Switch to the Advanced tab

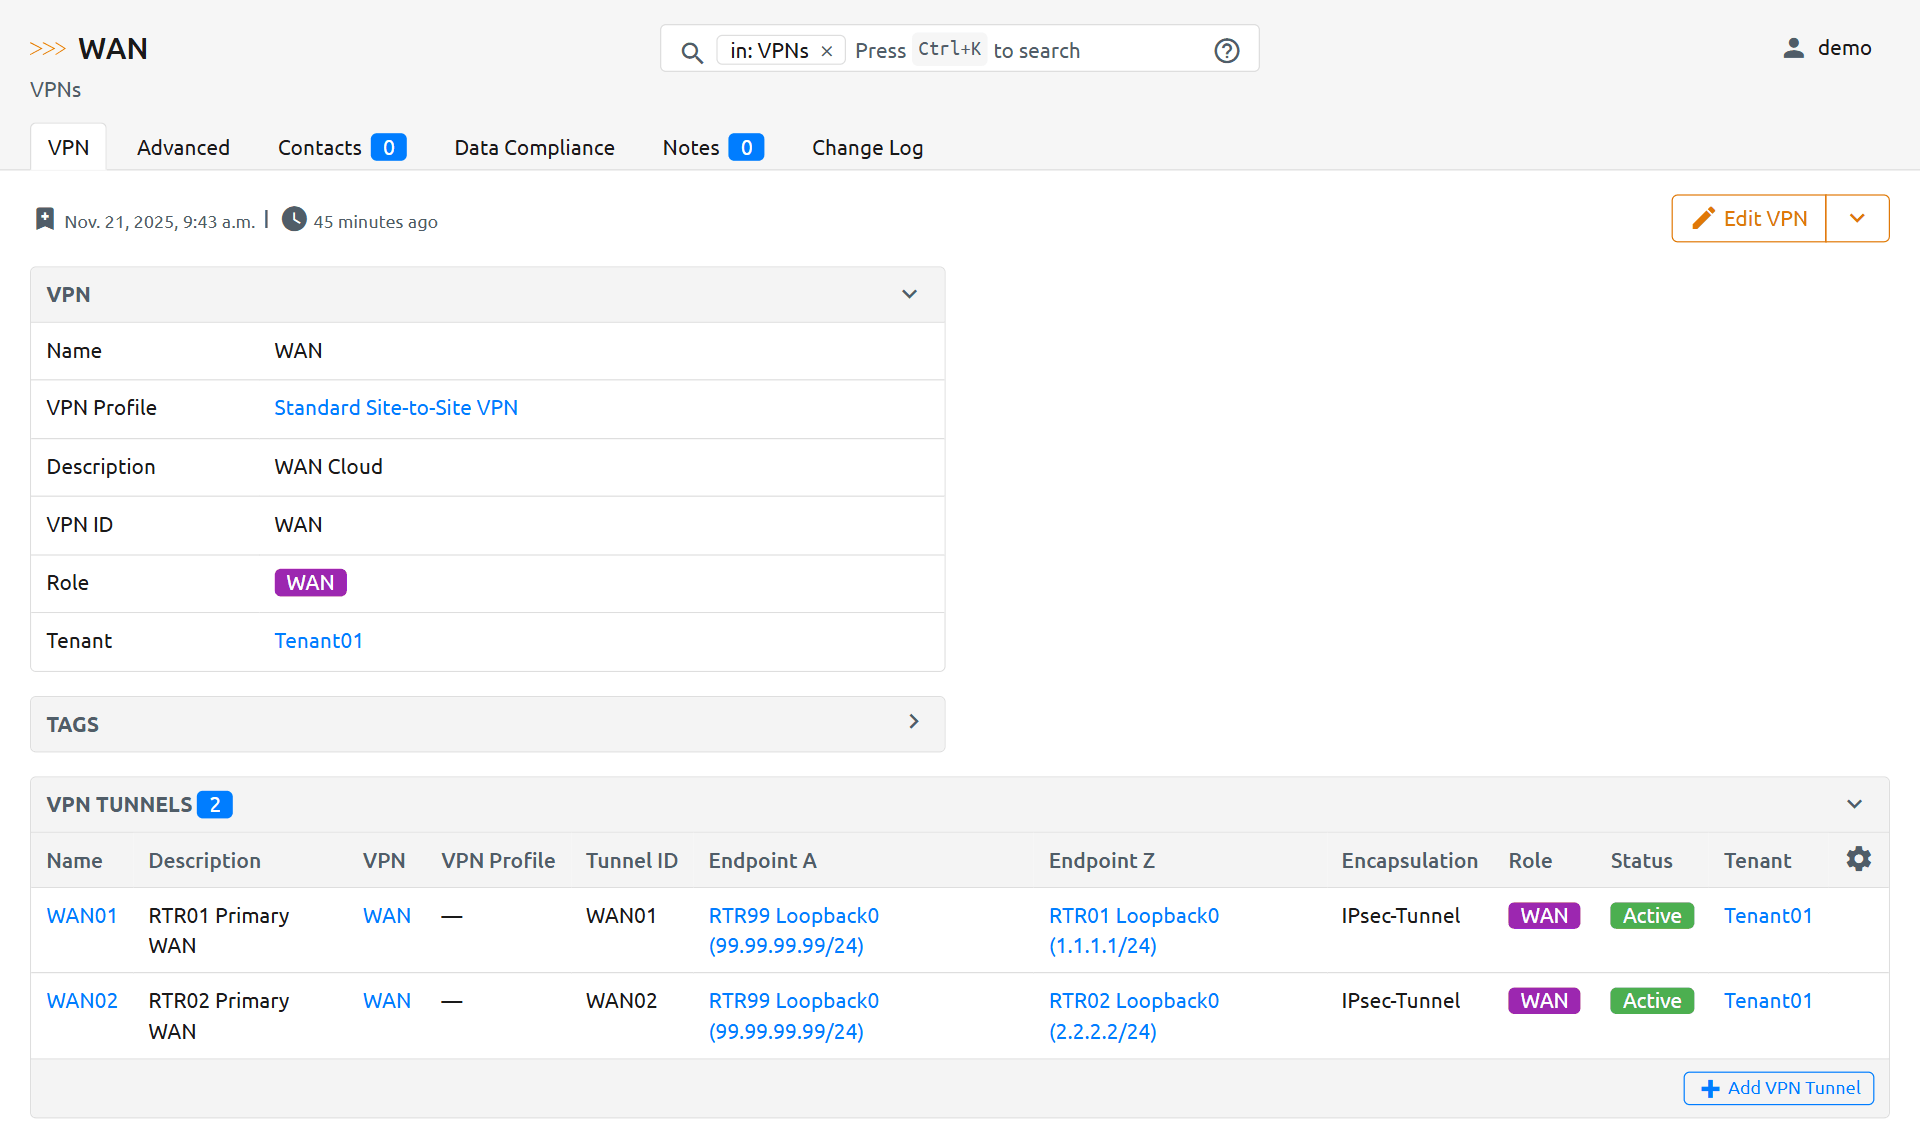click(x=183, y=147)
